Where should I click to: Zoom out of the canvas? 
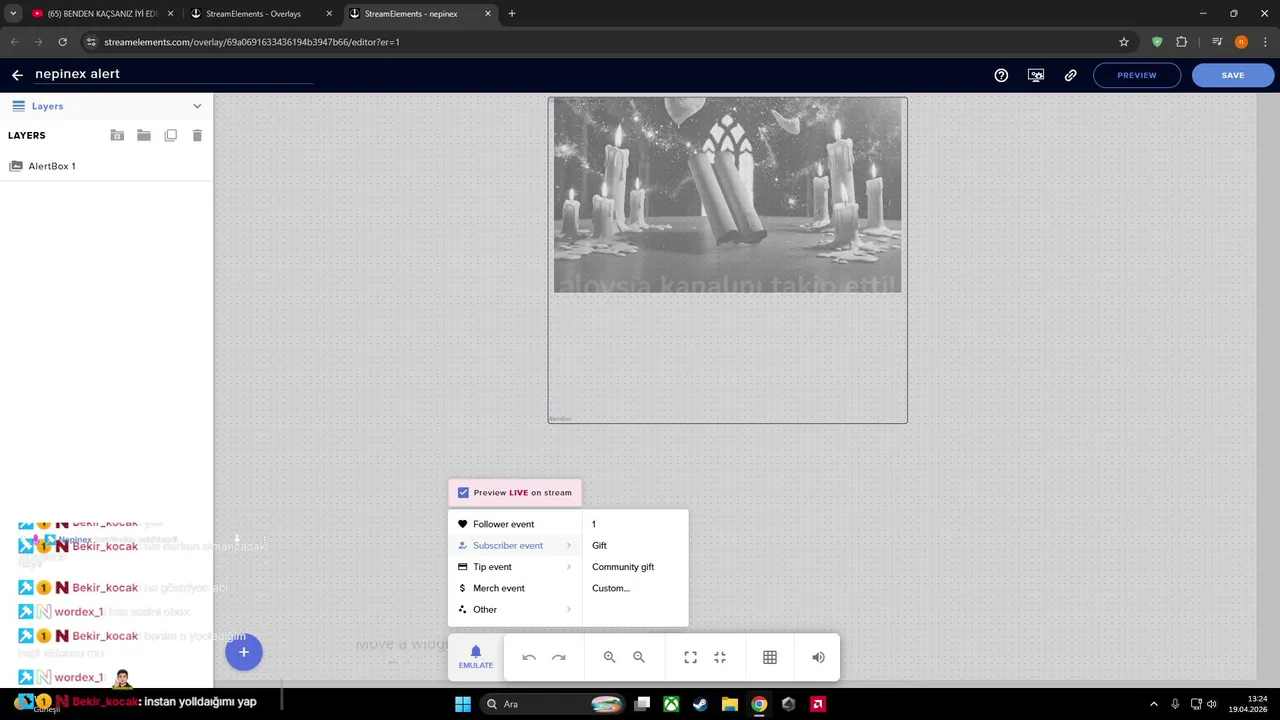(x=639, y=657)
